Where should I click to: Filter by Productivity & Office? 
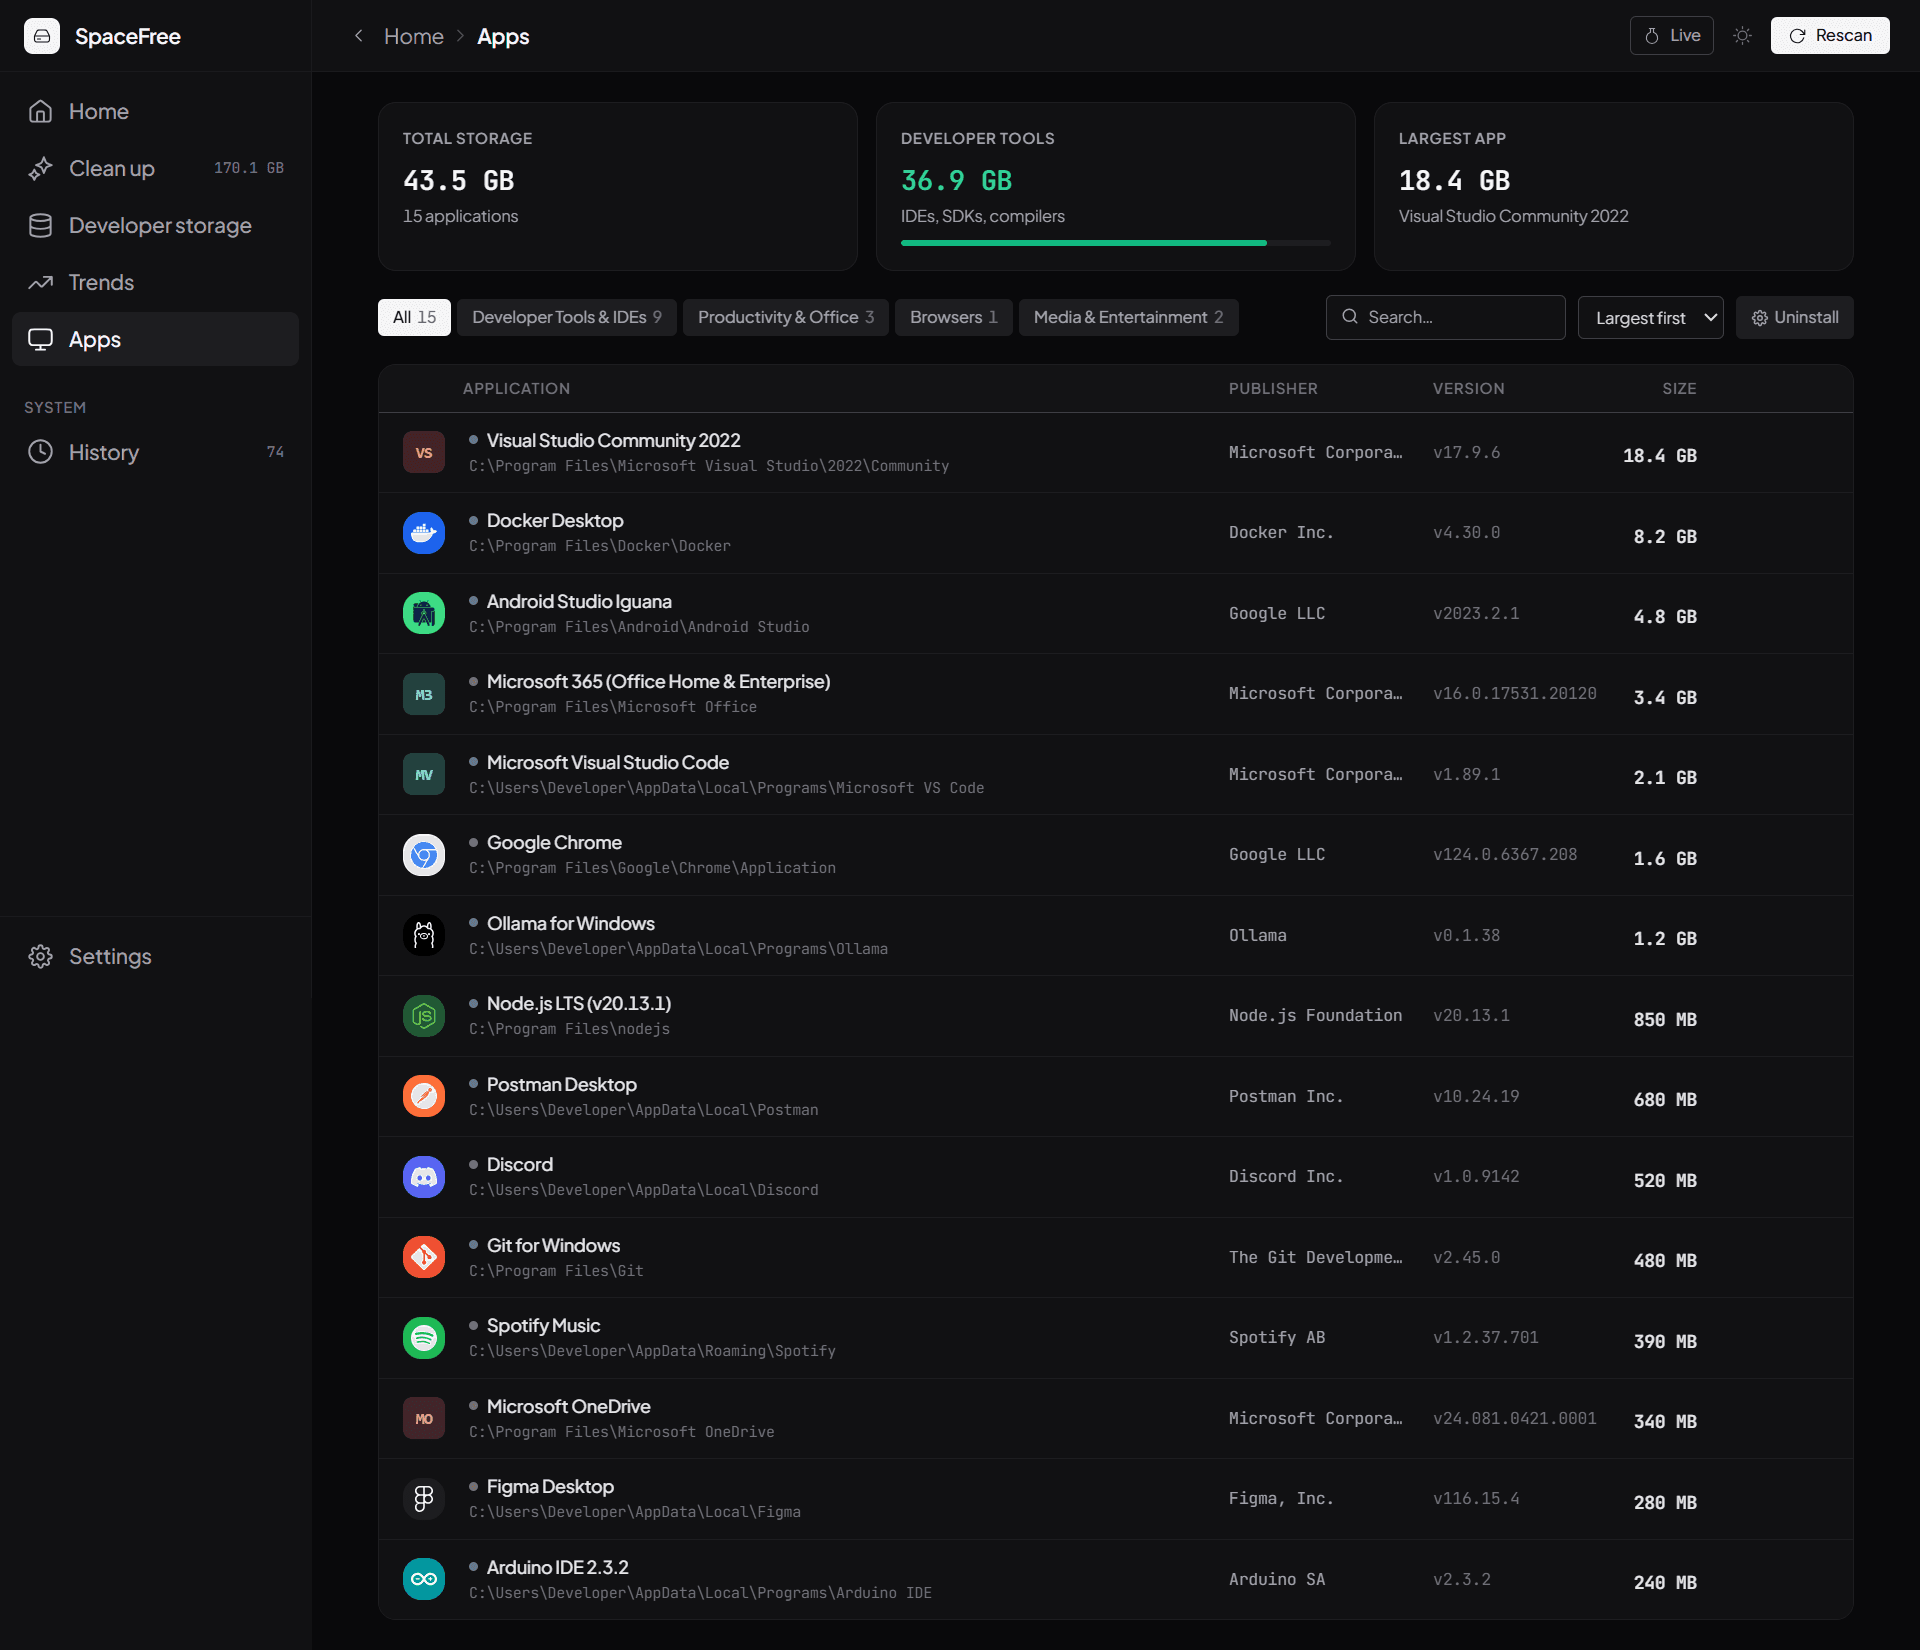[786, 317]
